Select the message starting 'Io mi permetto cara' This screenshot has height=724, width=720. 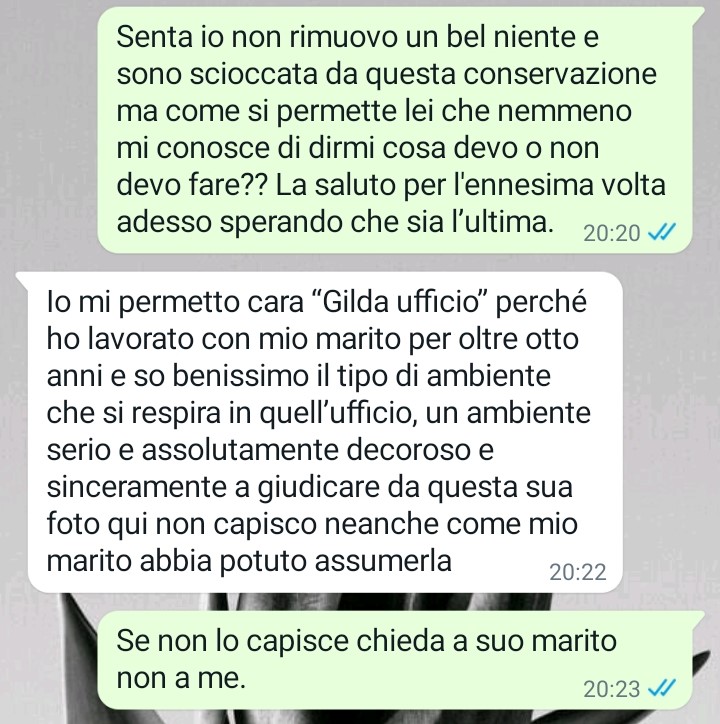(x=325, y=432)
